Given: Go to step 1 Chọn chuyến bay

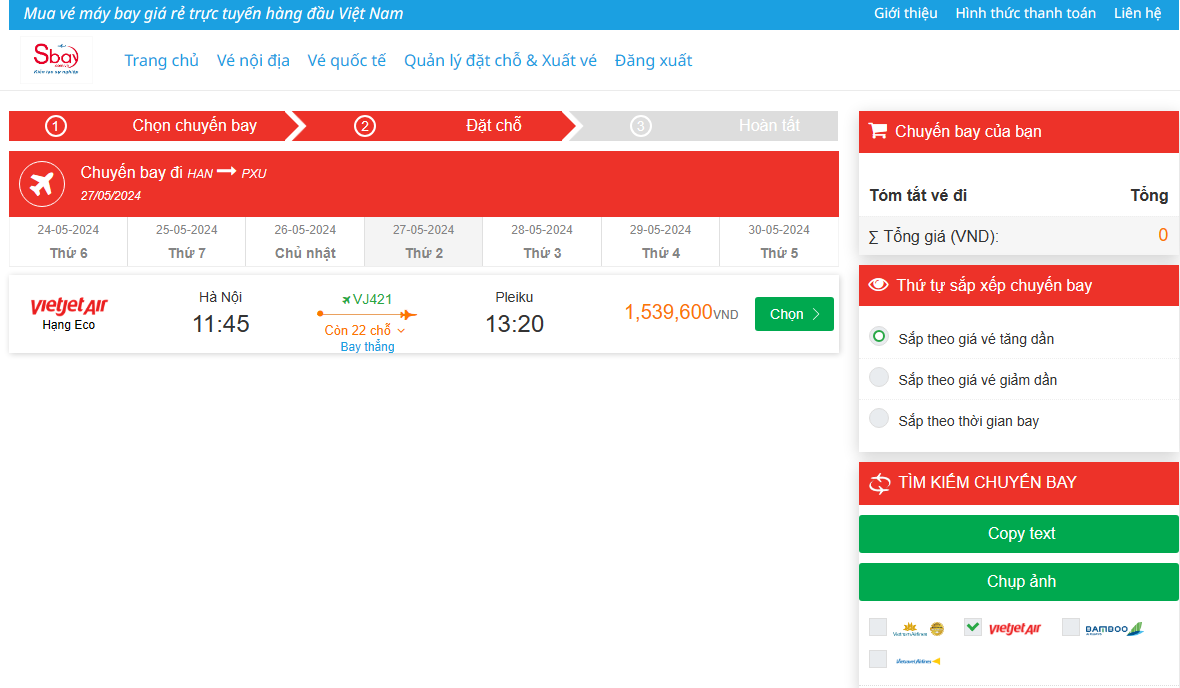Looking at the screenshot, I should [150, 126].
